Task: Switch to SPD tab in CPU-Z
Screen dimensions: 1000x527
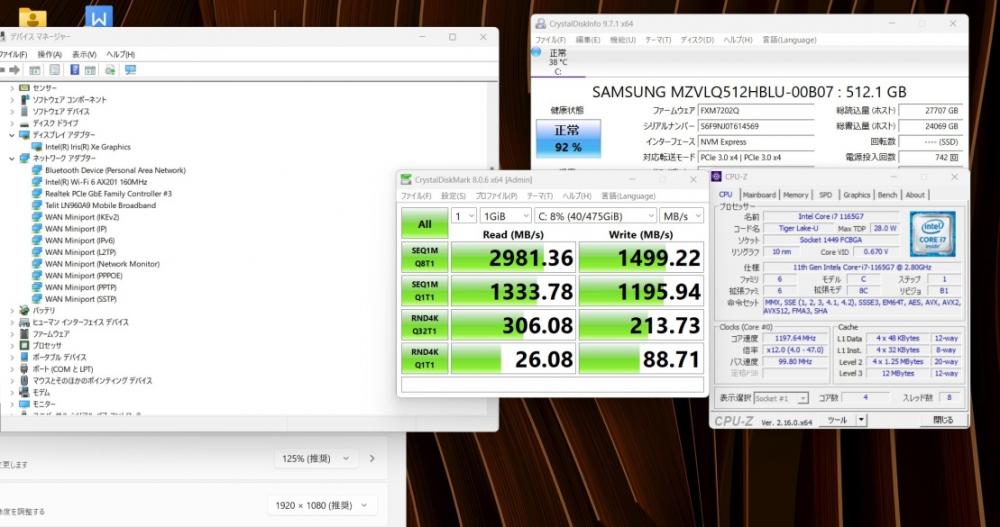Action: 825,195
